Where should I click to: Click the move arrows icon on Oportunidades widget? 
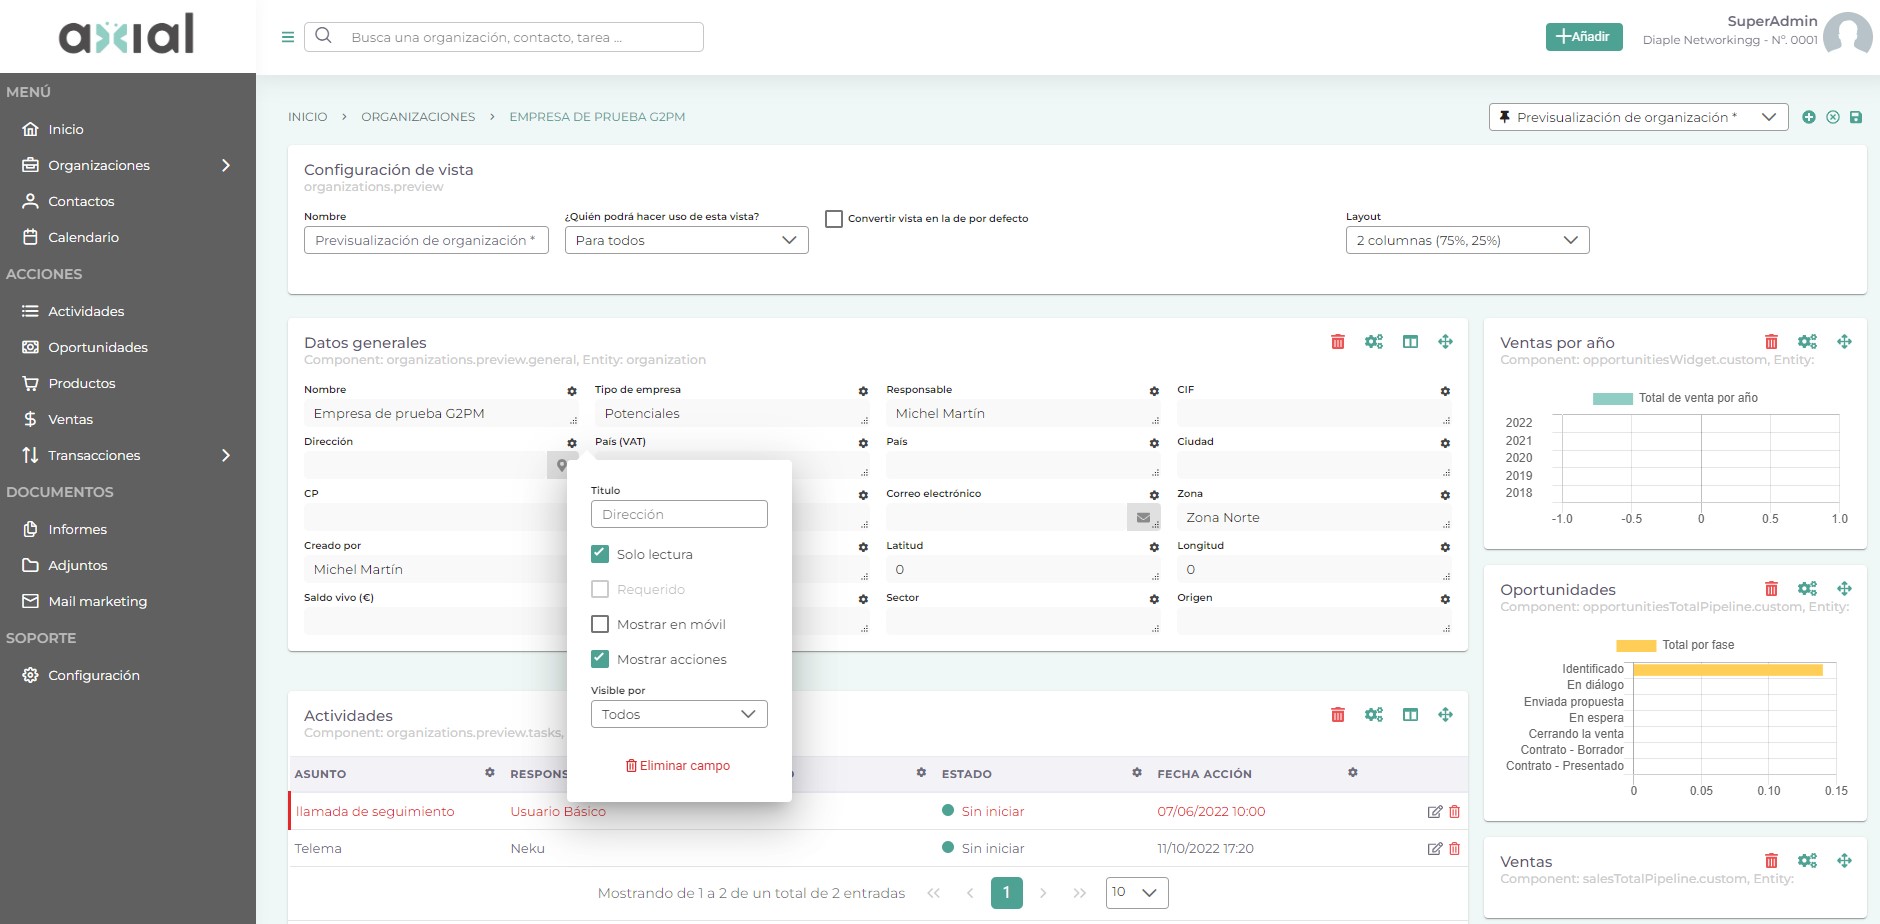pyautogui.click(x=1845, y=588)
